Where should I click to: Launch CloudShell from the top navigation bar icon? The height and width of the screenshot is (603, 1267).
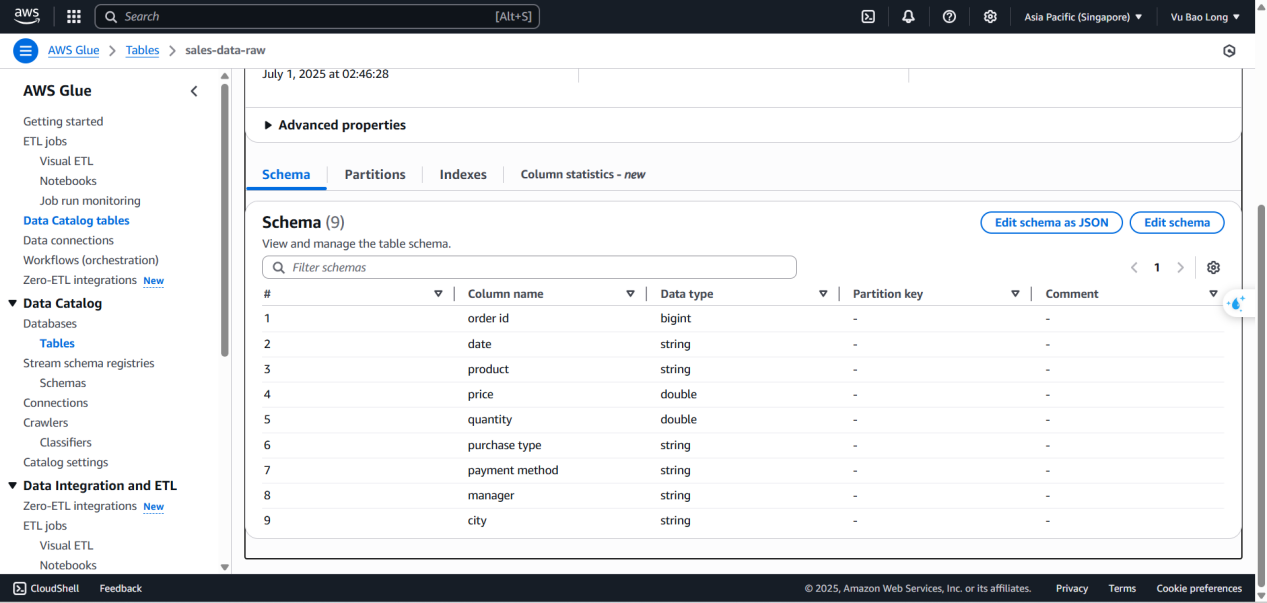[x=869, y=16]
